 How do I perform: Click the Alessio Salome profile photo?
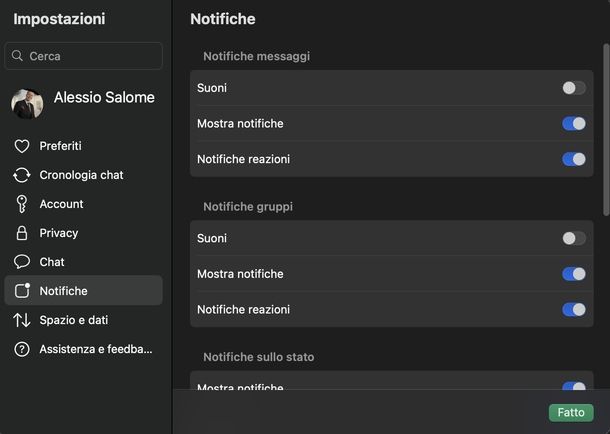click(27, 104)
